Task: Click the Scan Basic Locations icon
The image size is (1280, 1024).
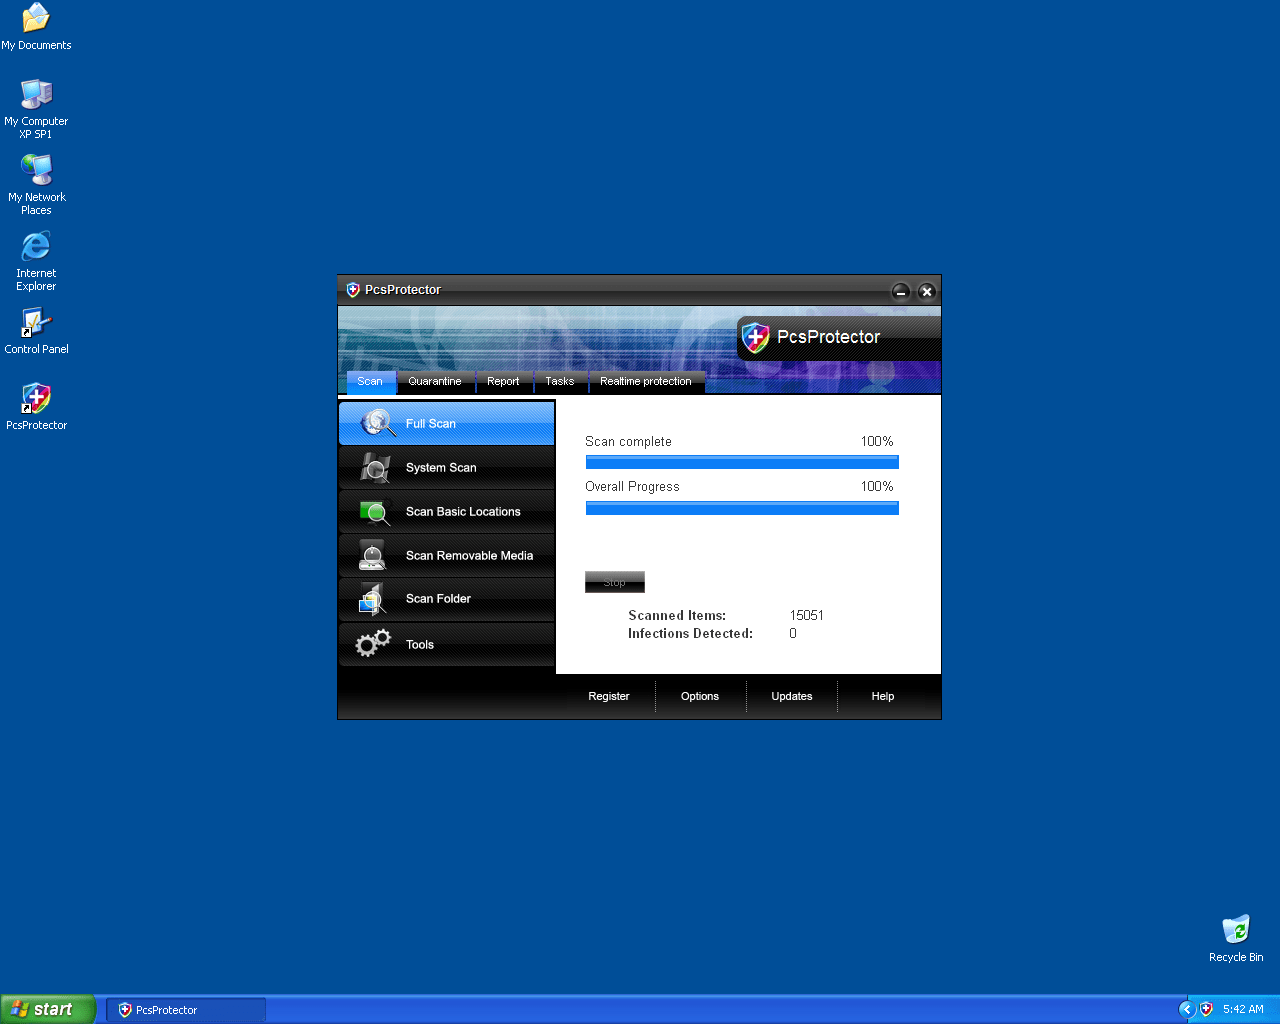Action: 375,512
